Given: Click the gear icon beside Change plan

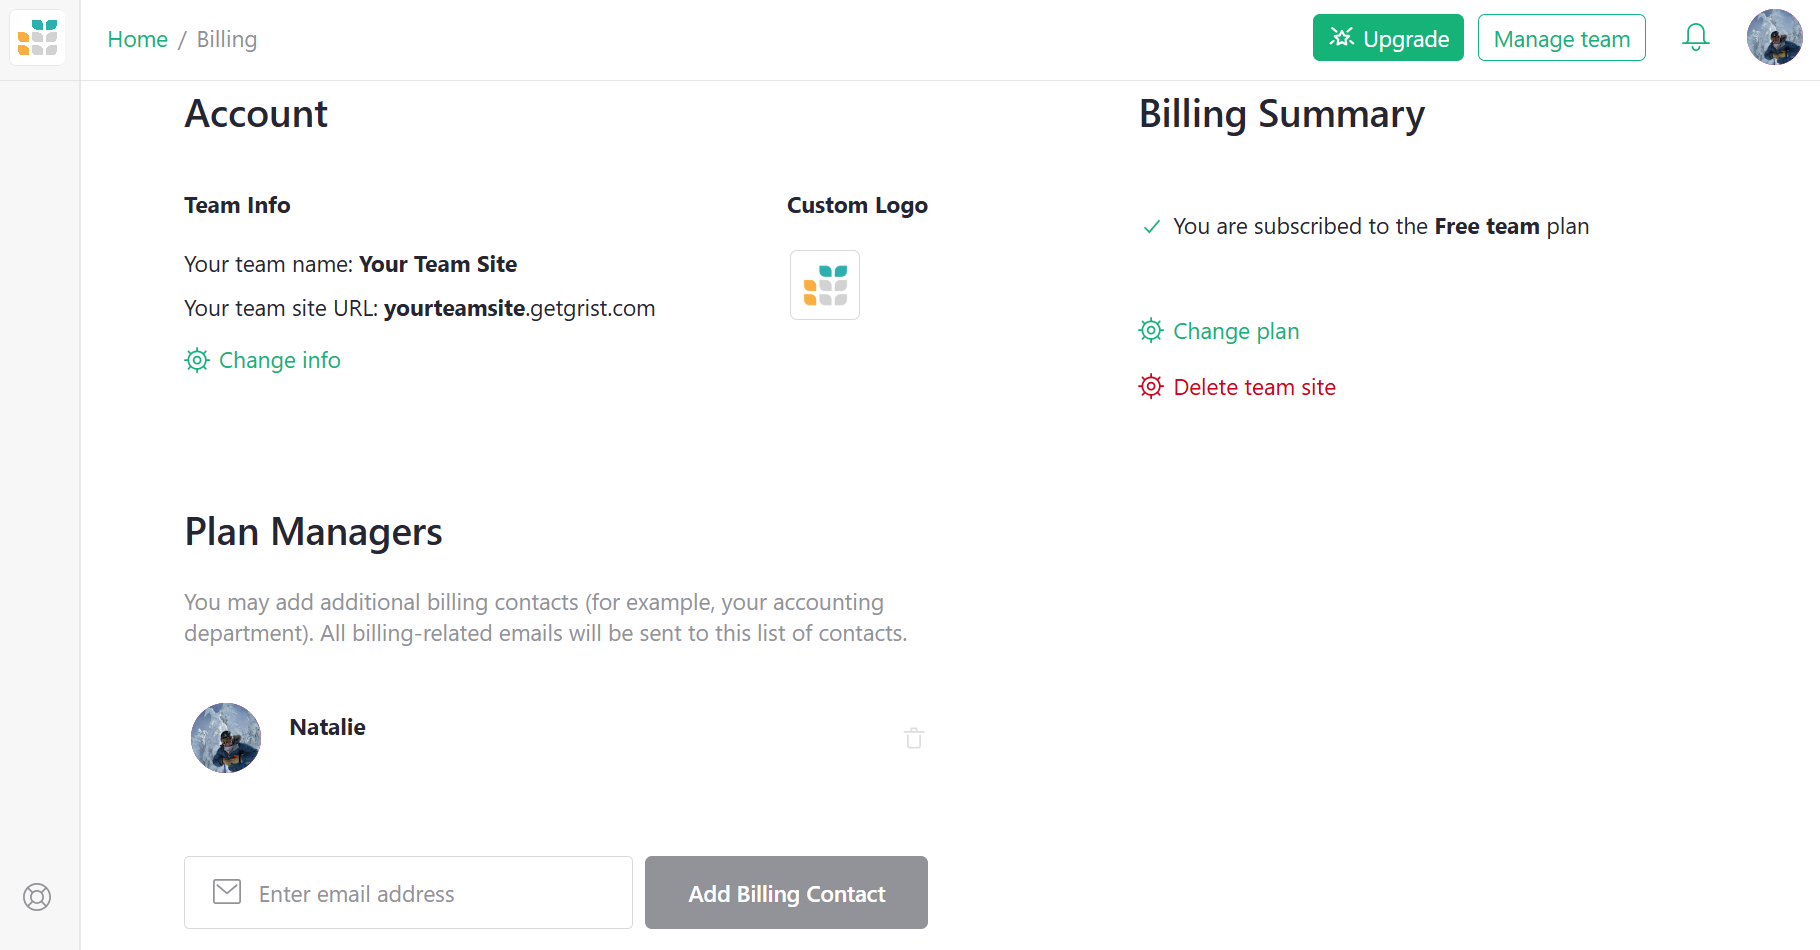Looking at the screenshot, I should 1151,330.
